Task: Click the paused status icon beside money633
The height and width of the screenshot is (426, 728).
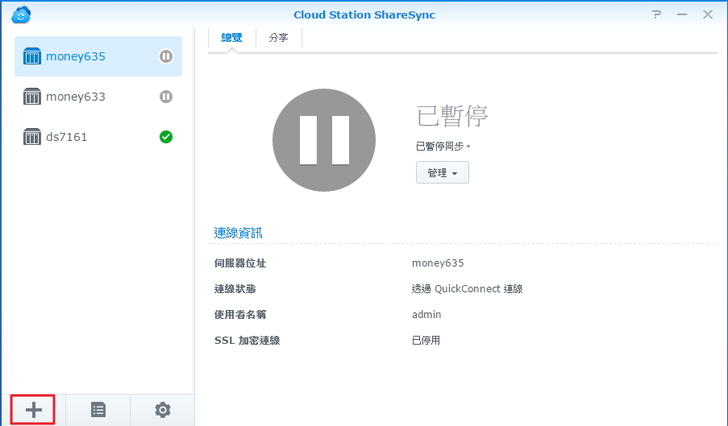Action: (166, 97)
